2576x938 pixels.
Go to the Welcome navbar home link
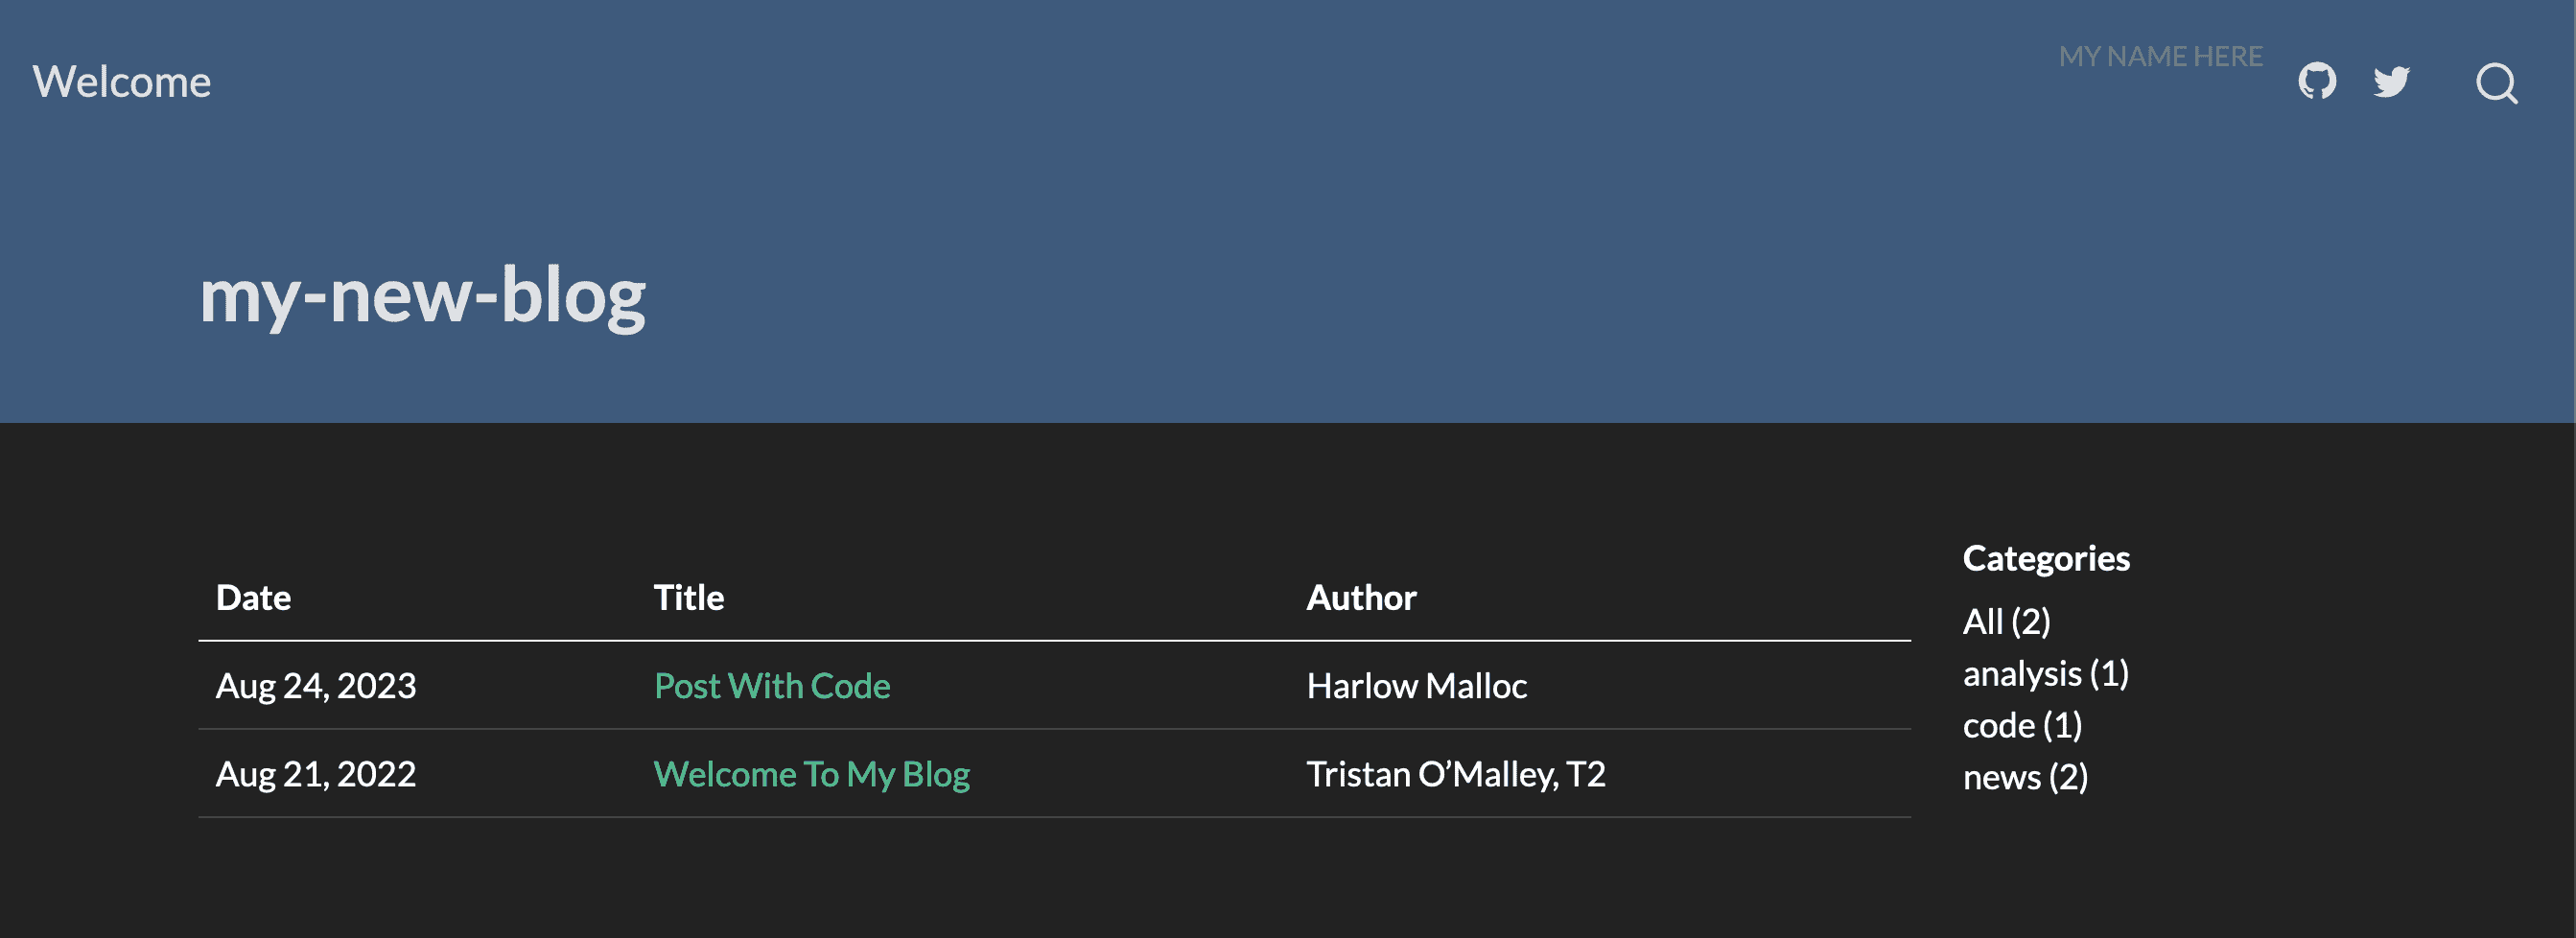click(x=122, y=82)
